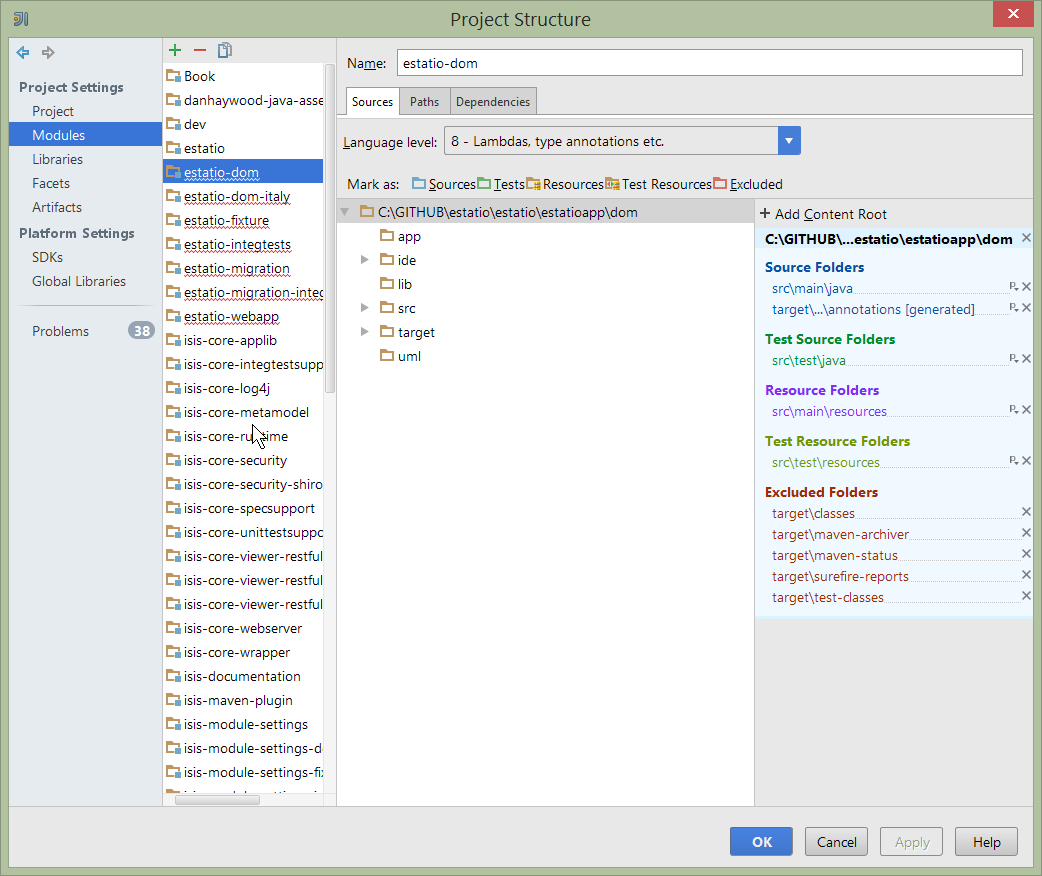Click the green Add module plus icon
Screen dimensions: 1042x876
[x=175, y=51]
